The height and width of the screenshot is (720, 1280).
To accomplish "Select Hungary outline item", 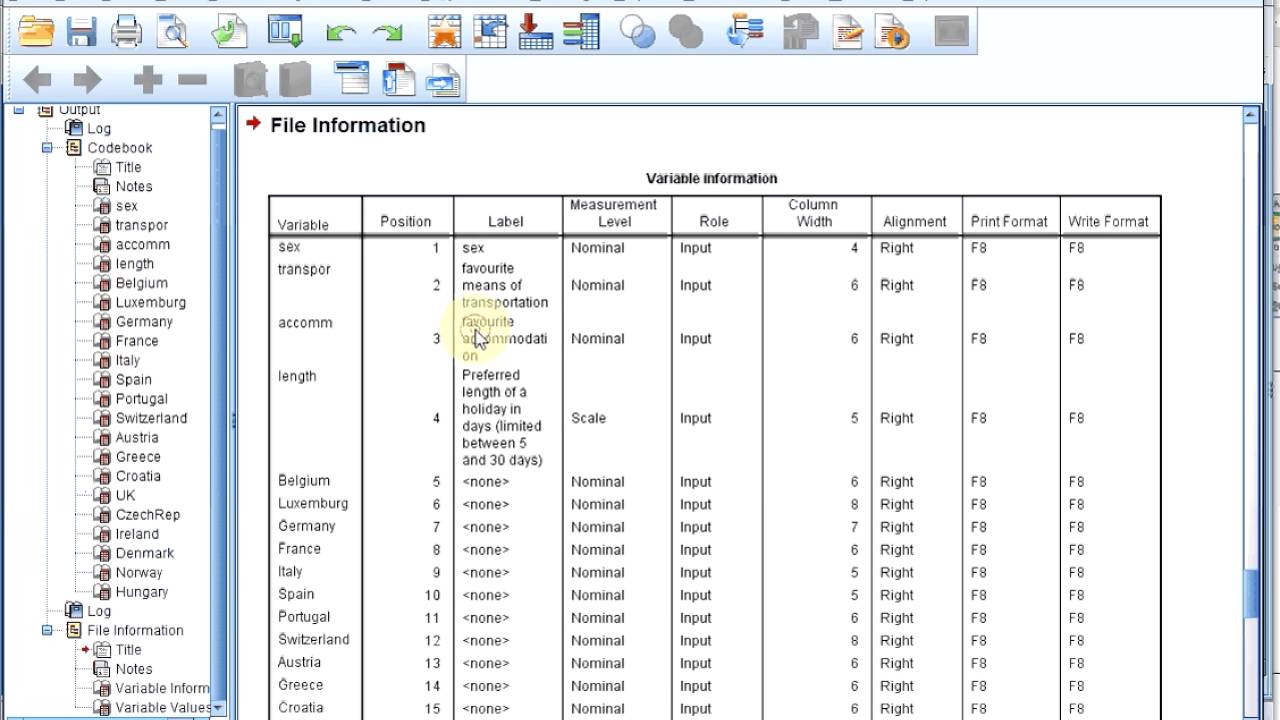I will point(141,592).
